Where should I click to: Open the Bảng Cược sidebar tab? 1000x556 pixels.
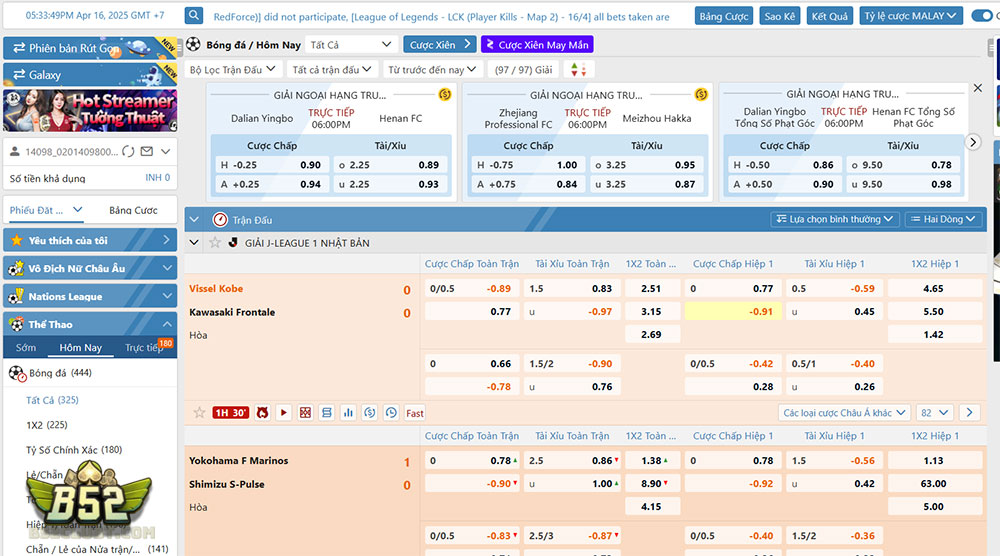pos(133,210)
